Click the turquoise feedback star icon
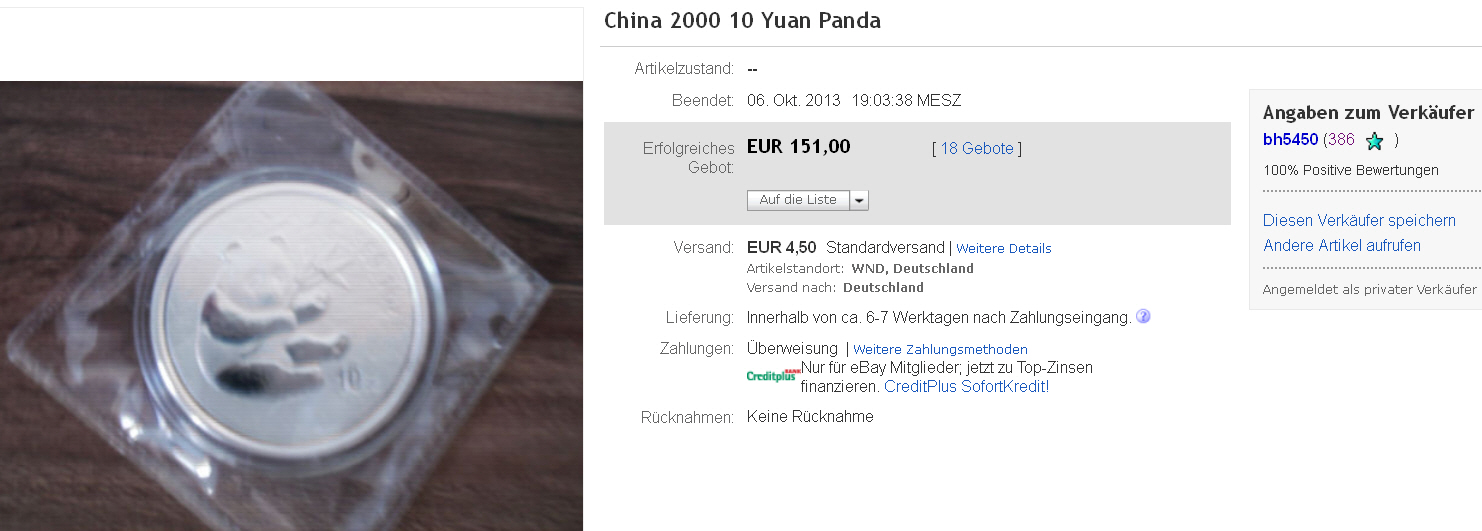 [1374, 141]
